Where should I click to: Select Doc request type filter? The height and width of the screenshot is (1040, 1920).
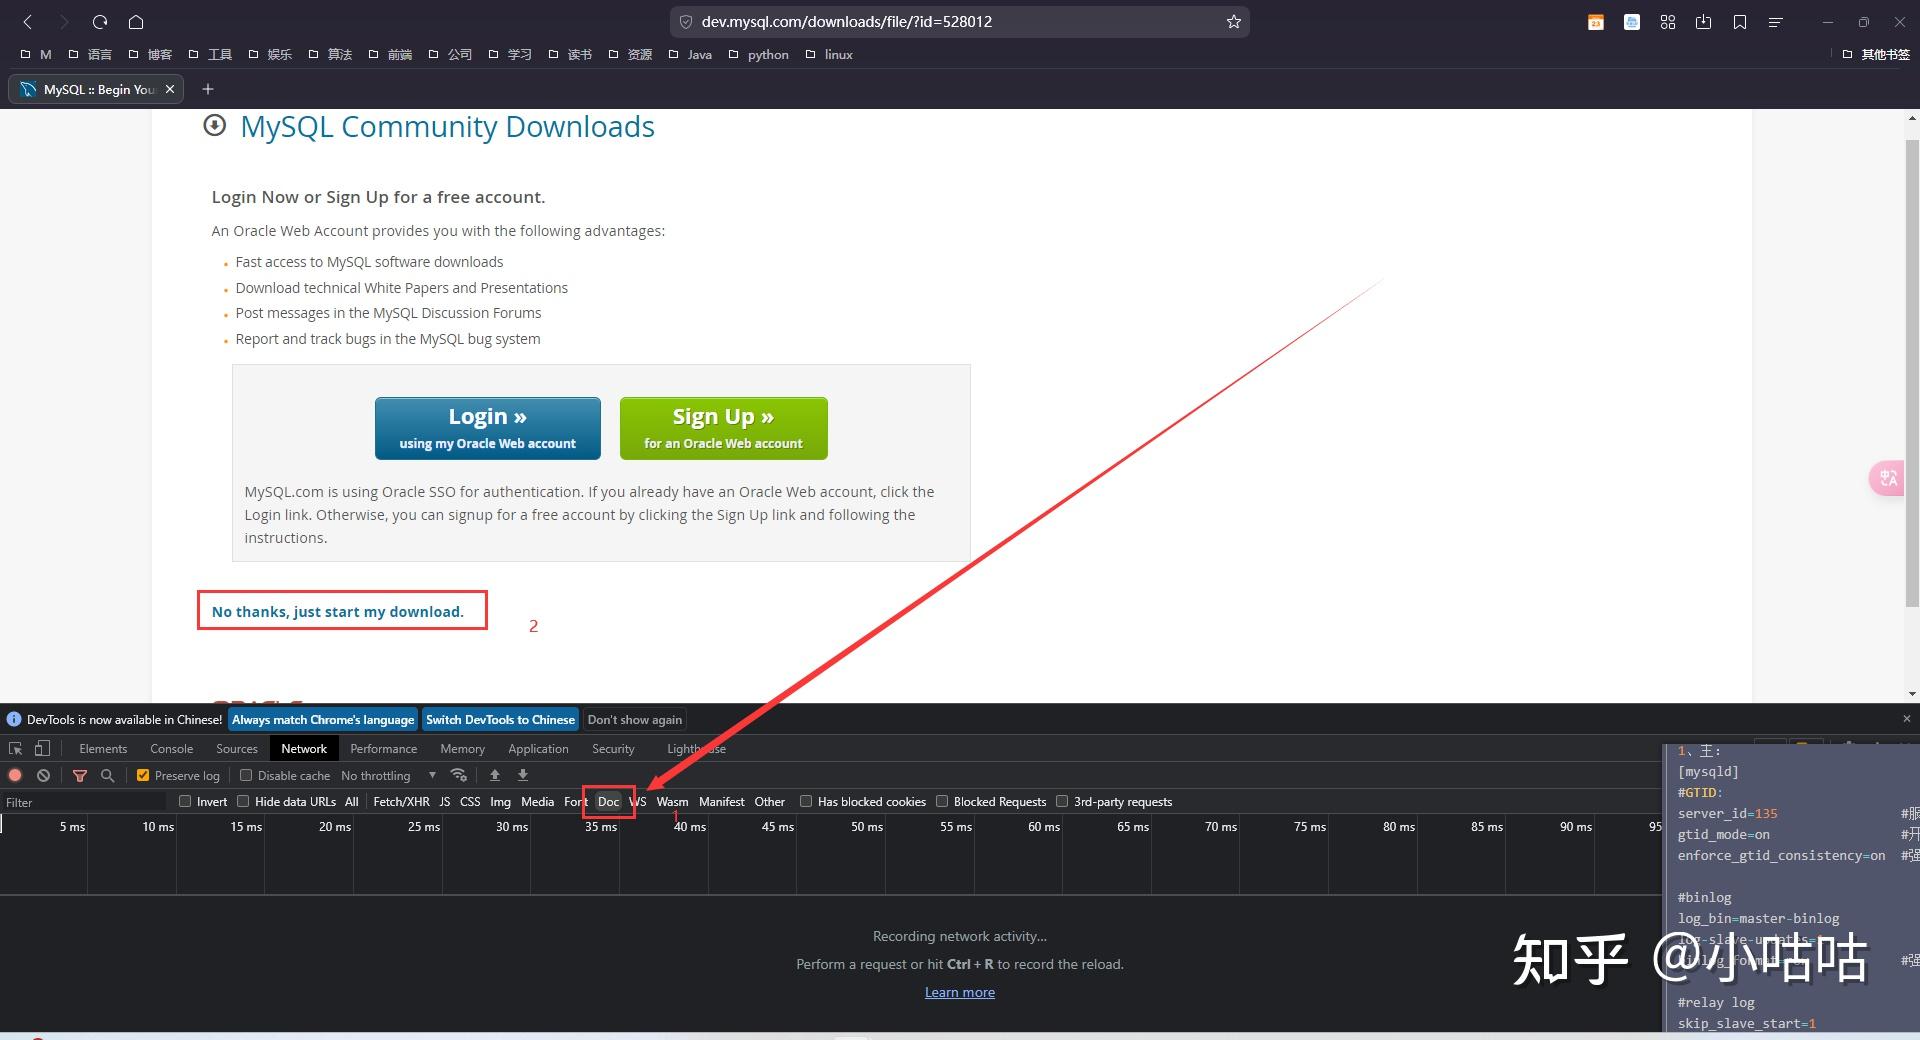pos(608,801)
